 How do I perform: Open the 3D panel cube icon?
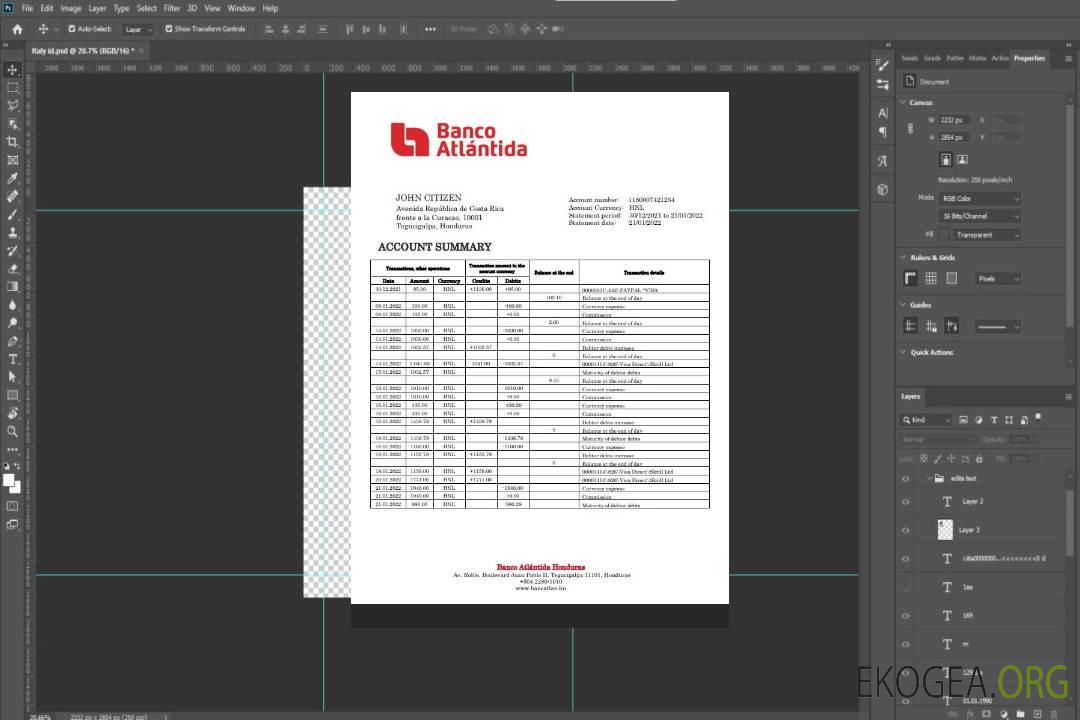pos(883,189)
